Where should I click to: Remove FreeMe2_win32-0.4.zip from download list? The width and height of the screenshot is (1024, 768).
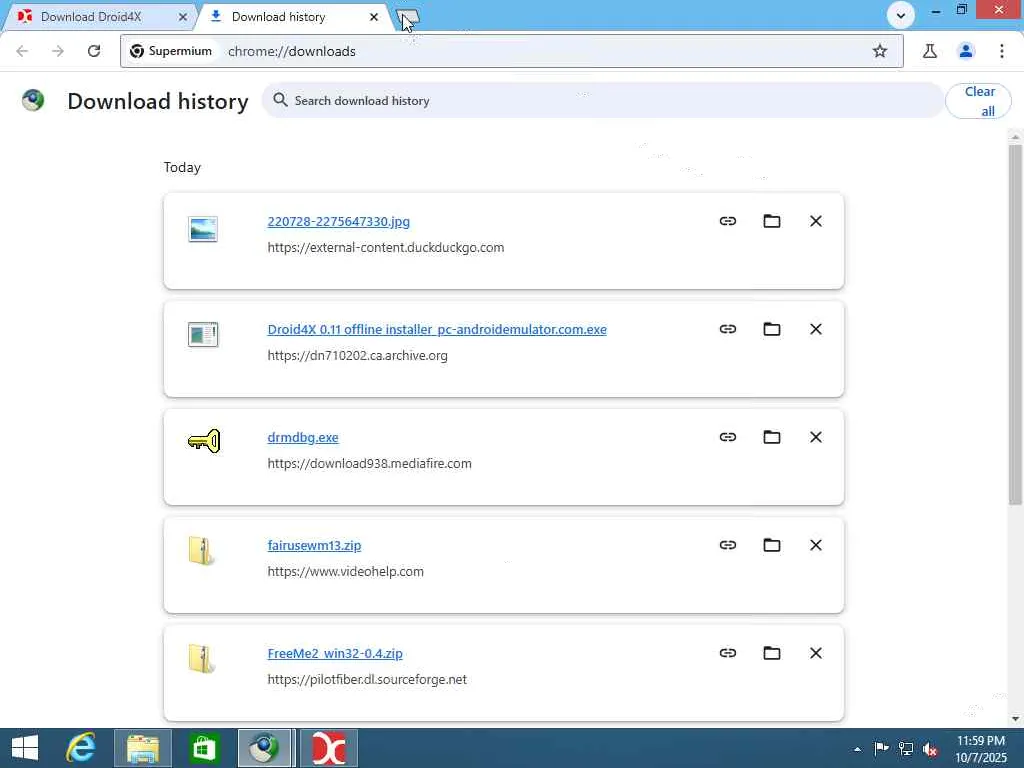[816, 653]
